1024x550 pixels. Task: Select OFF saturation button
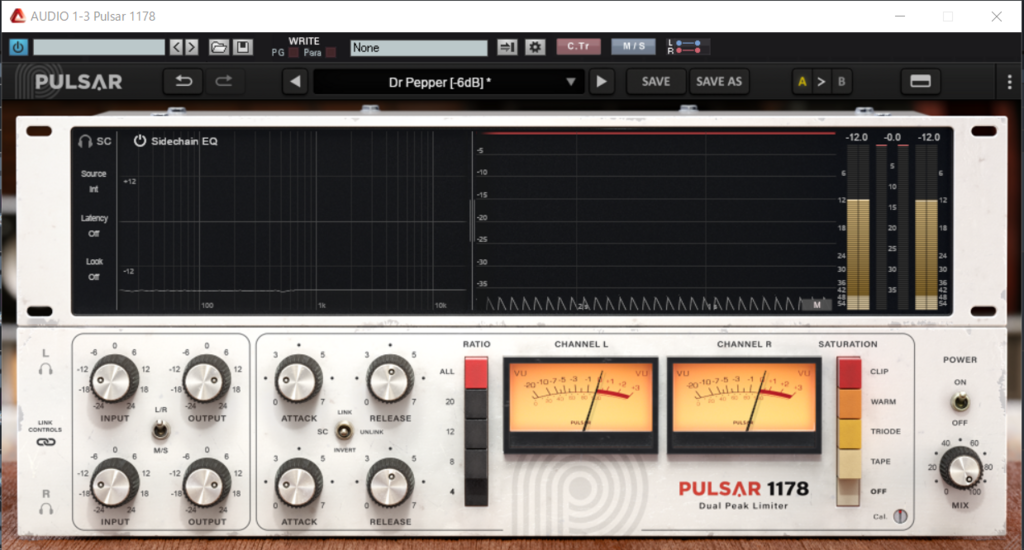(x=849, y=492)
